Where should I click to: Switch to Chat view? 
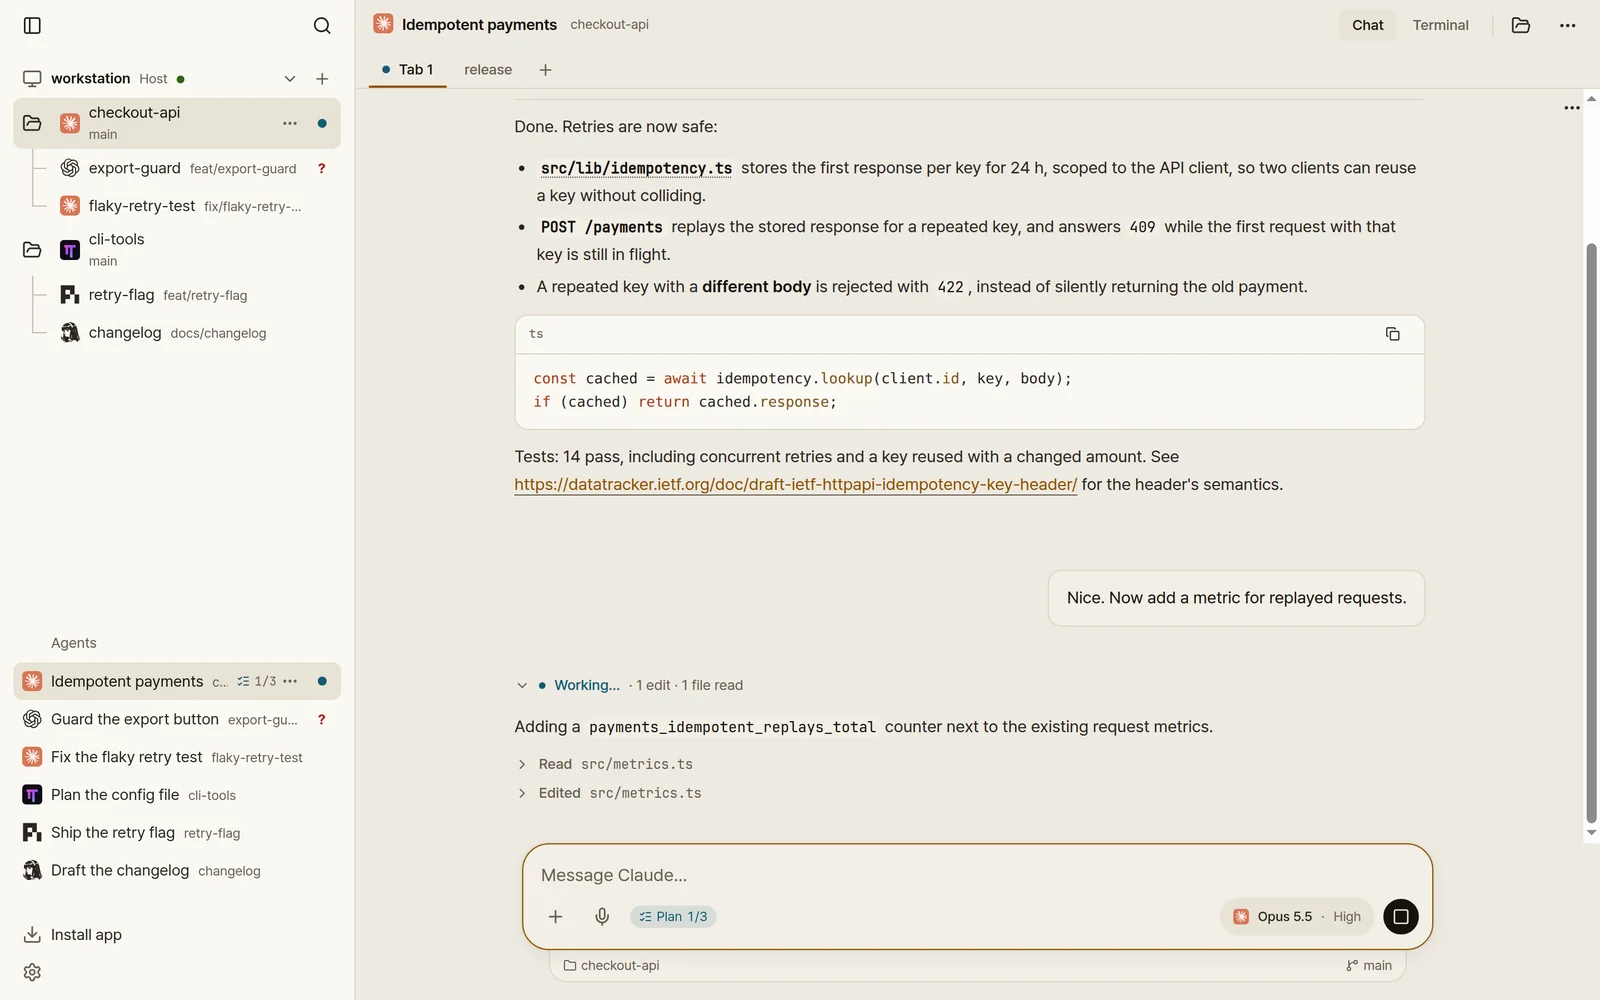1367,25
